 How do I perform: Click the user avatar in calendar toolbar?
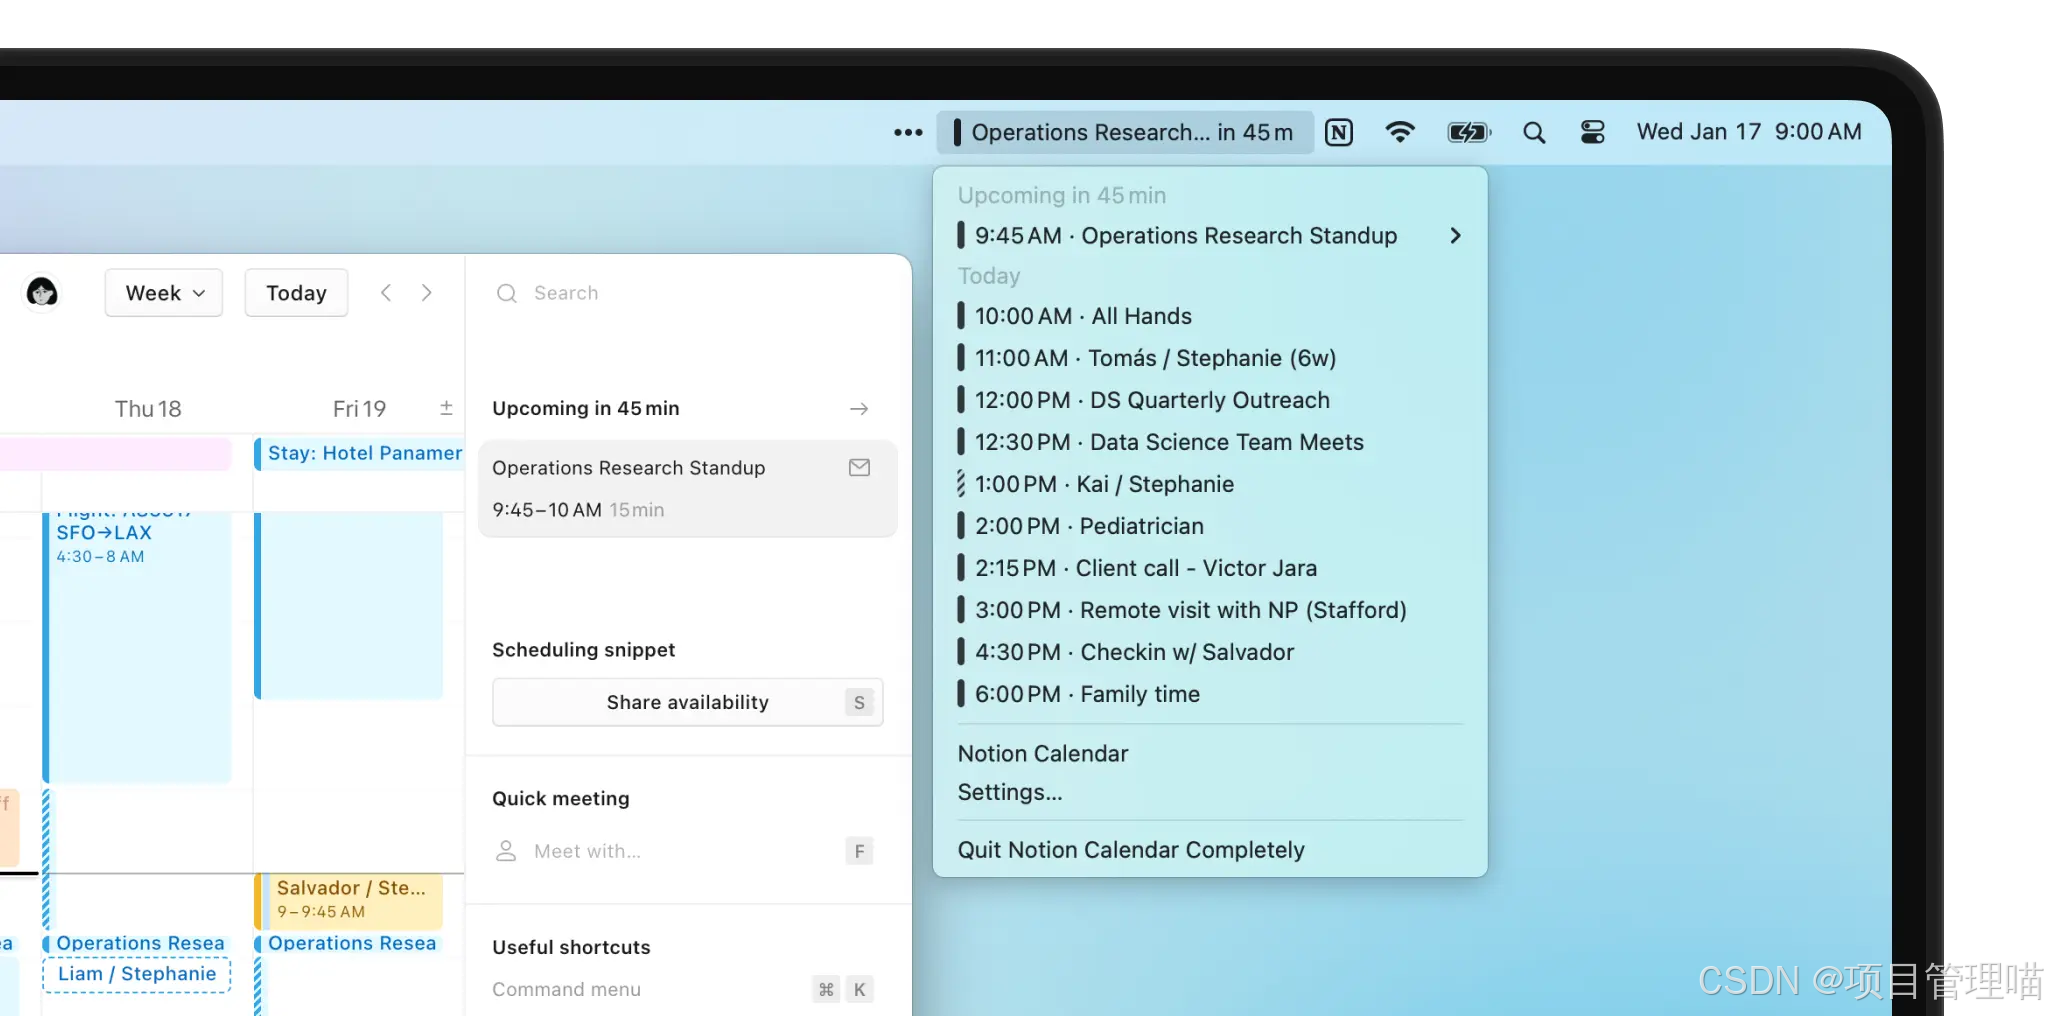coord(42,293)
